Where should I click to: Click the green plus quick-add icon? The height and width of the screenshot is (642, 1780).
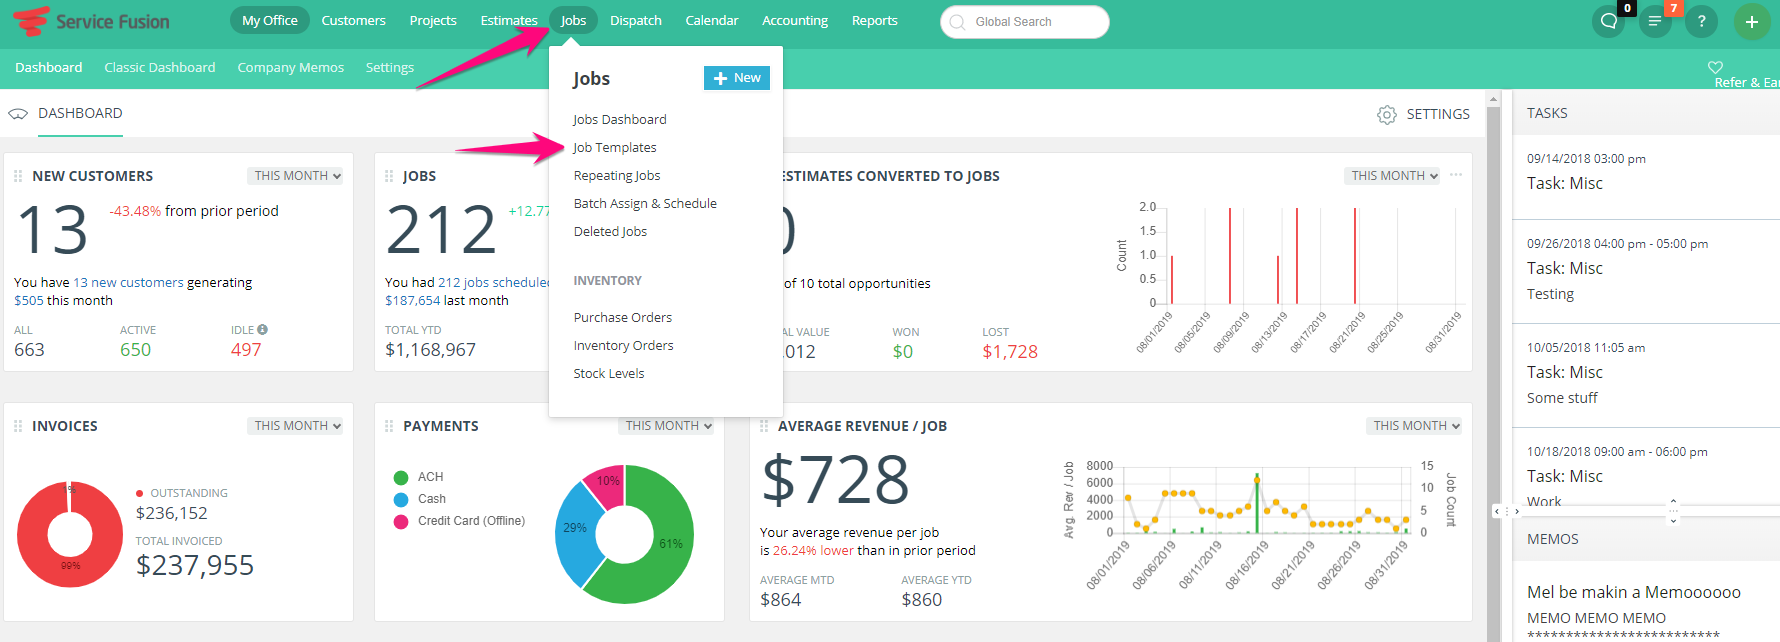1752,21
